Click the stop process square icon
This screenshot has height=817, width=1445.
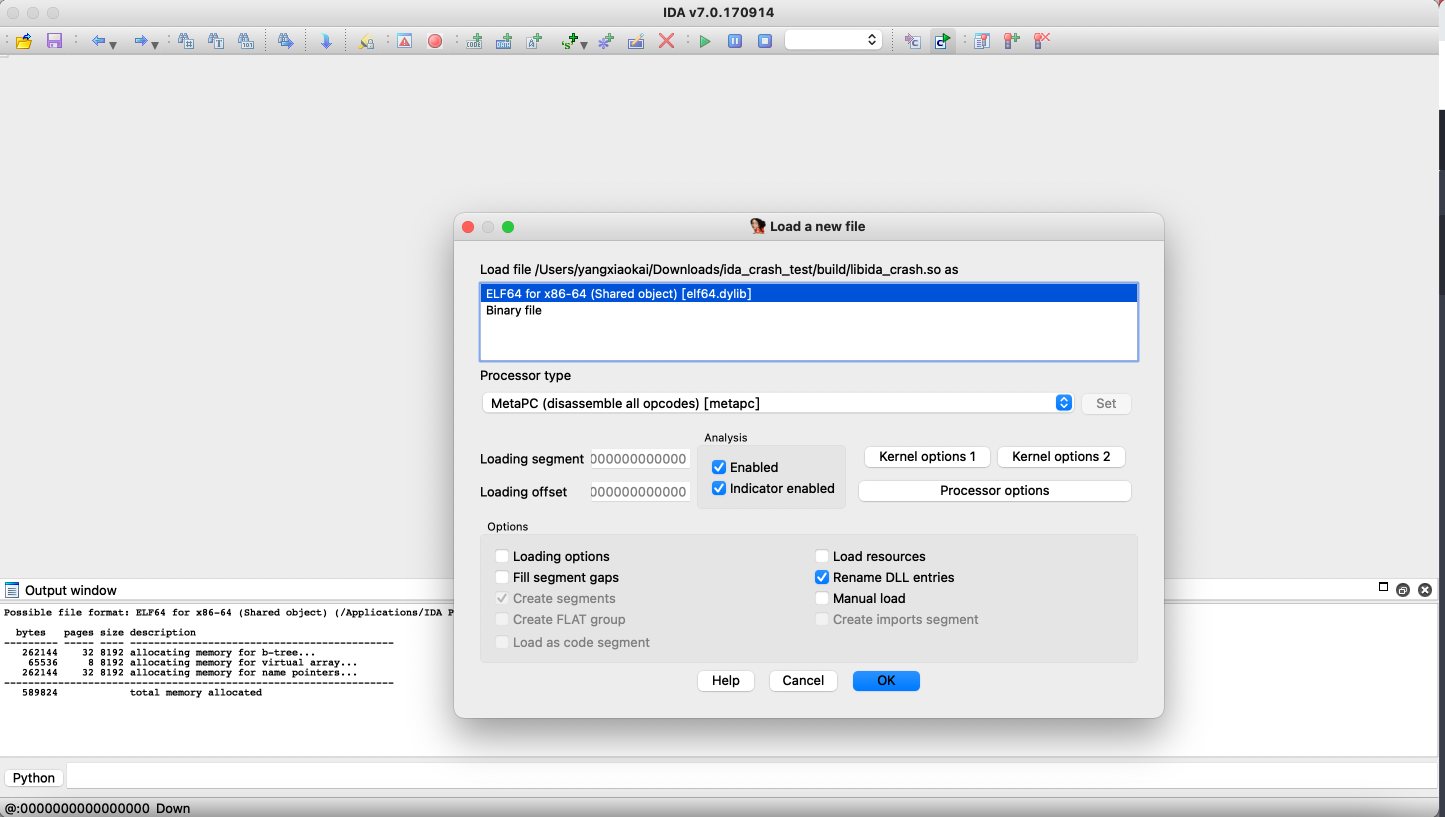(765, 41)
